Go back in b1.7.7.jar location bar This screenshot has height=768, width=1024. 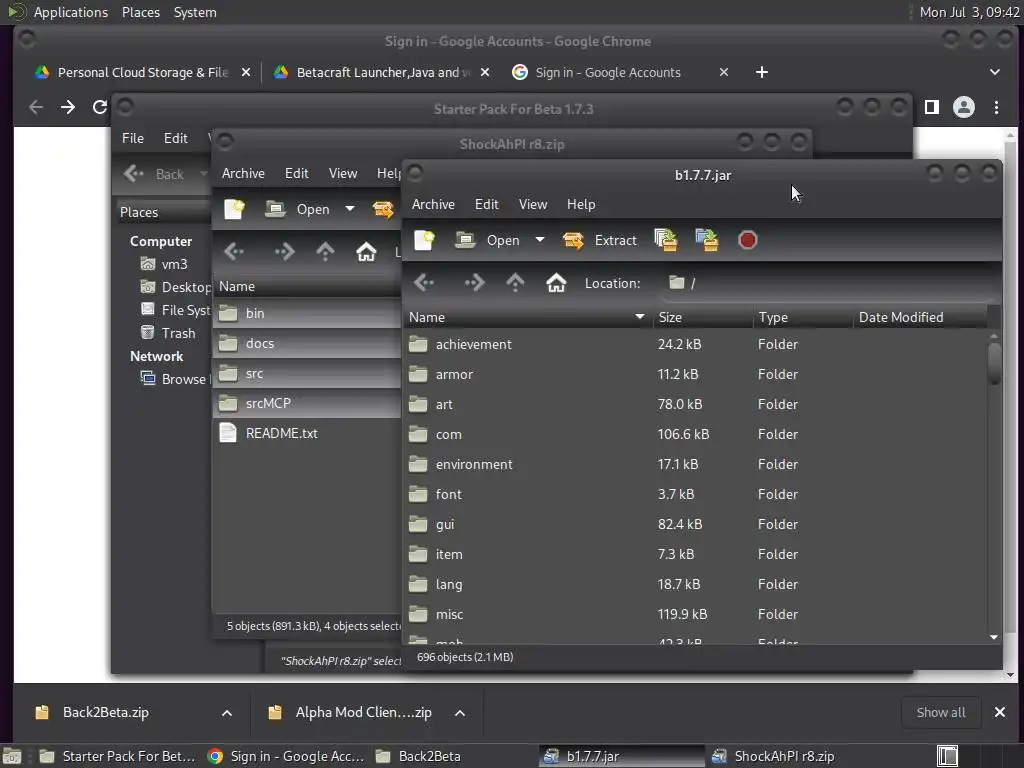tap(424, 283)
